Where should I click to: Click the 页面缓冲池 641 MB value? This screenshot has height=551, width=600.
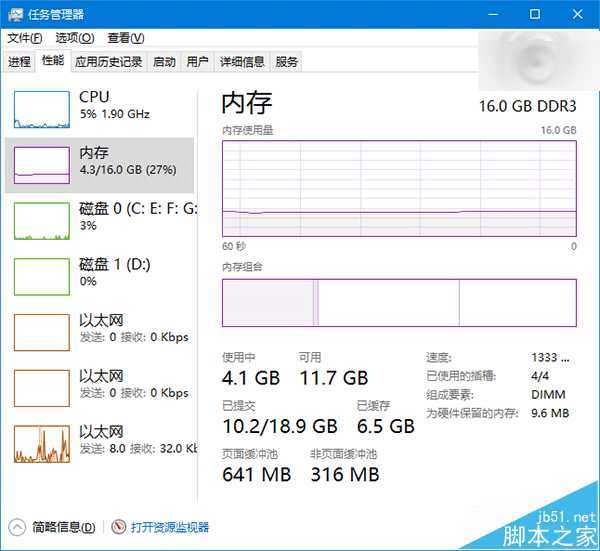click(256, 474)
